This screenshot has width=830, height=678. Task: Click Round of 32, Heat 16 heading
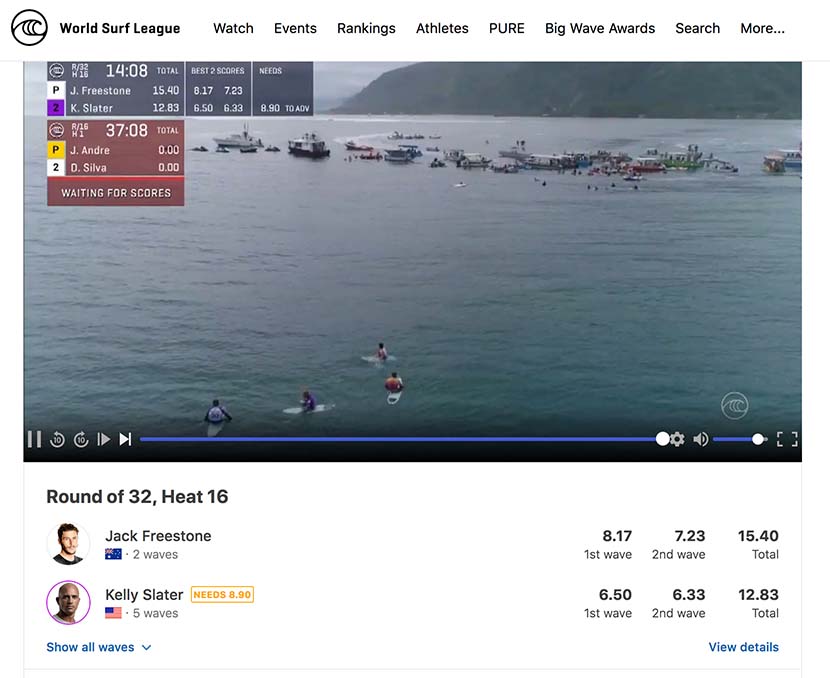(137, 496)
